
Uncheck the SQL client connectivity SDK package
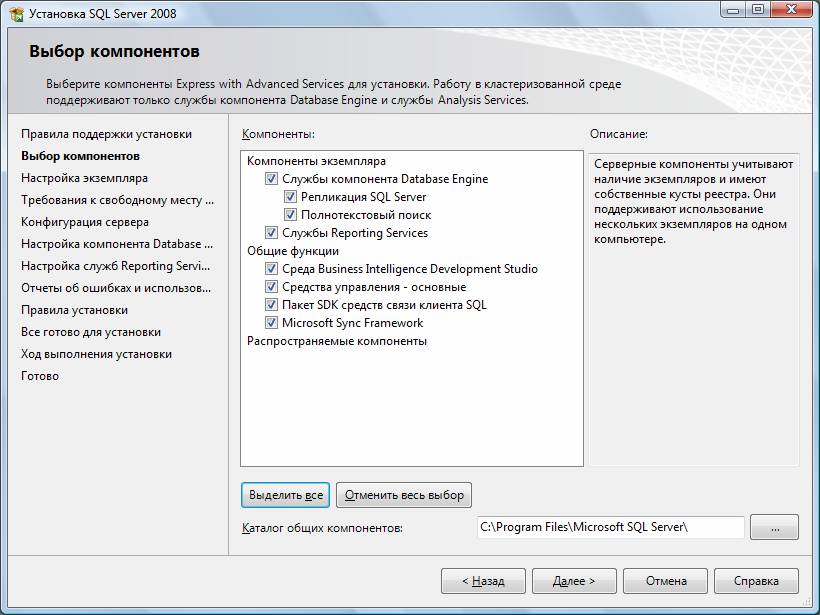coord(271,305)
